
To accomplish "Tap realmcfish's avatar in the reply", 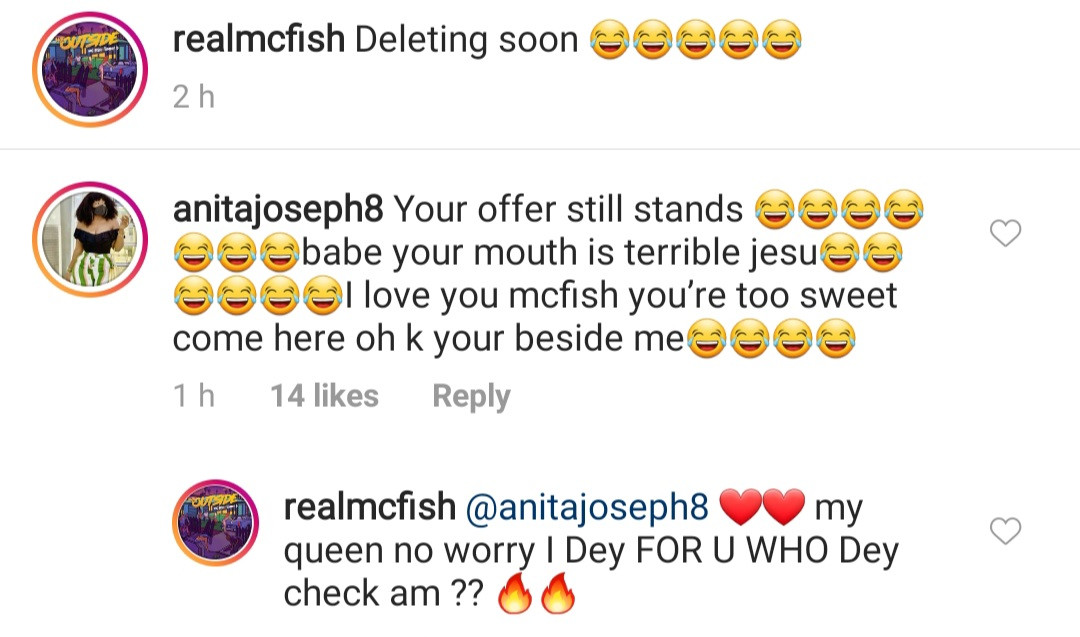I will pyautogui.click(x=216, y=536).
